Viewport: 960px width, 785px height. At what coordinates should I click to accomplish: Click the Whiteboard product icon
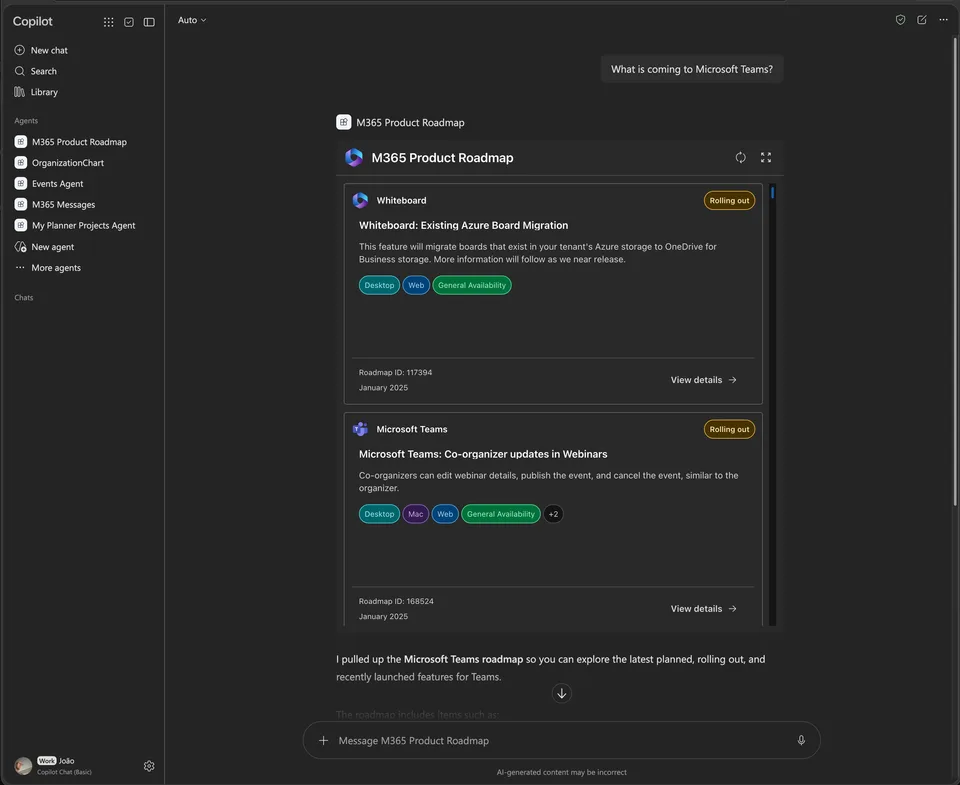click(361, 200)
